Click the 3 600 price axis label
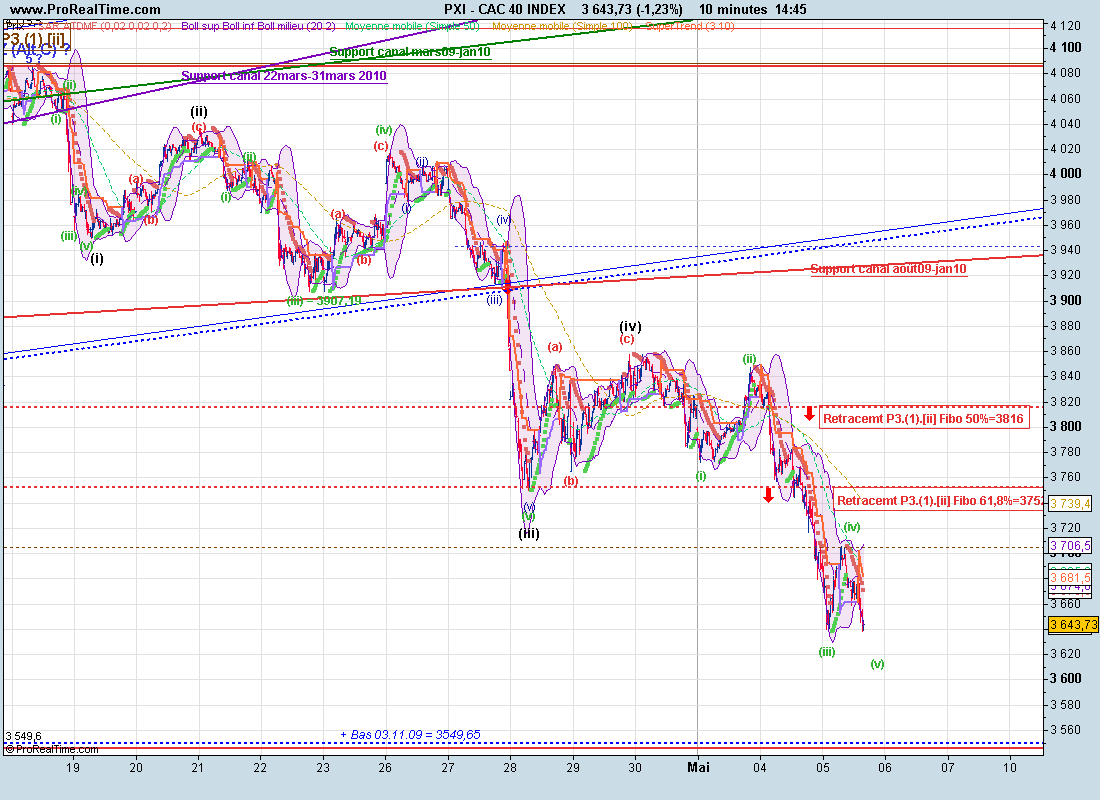This screenshot has height=800, width=1100. (x=1066, y=679)
